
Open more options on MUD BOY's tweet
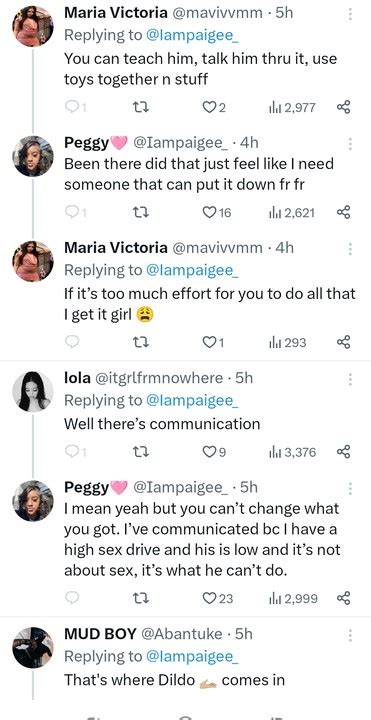tap(350, 636)
